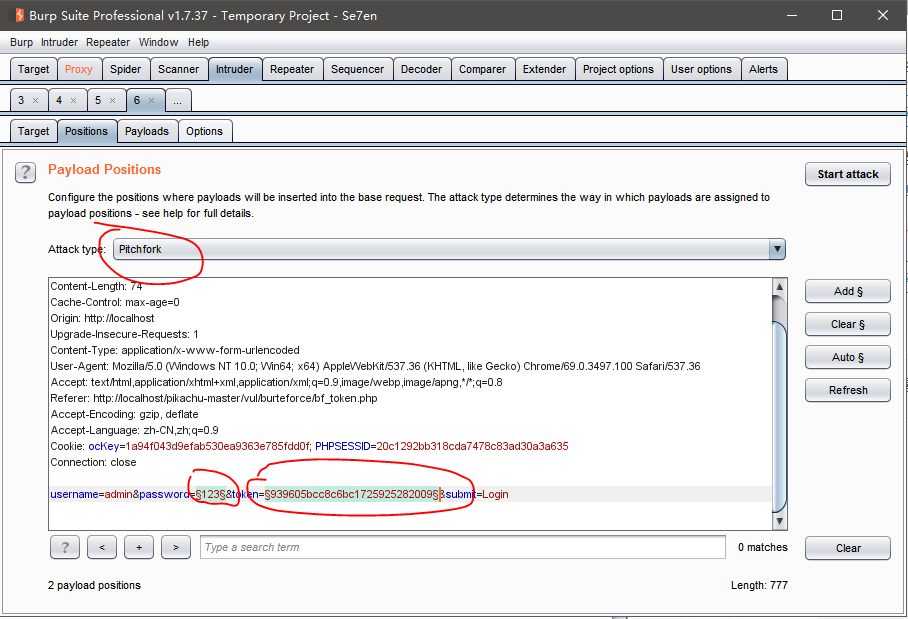The height and width of the screenshot is (619, 908).
Task: Open the Project options tab
Action: pos(618,69)
